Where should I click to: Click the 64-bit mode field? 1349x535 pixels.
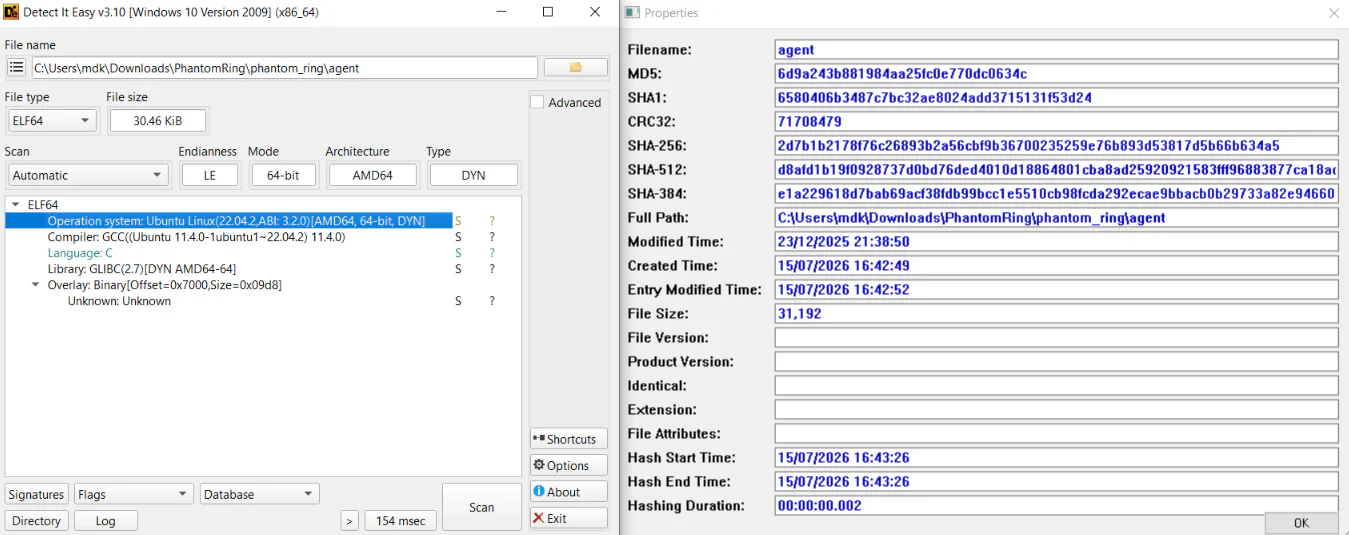tap(284, 175)
